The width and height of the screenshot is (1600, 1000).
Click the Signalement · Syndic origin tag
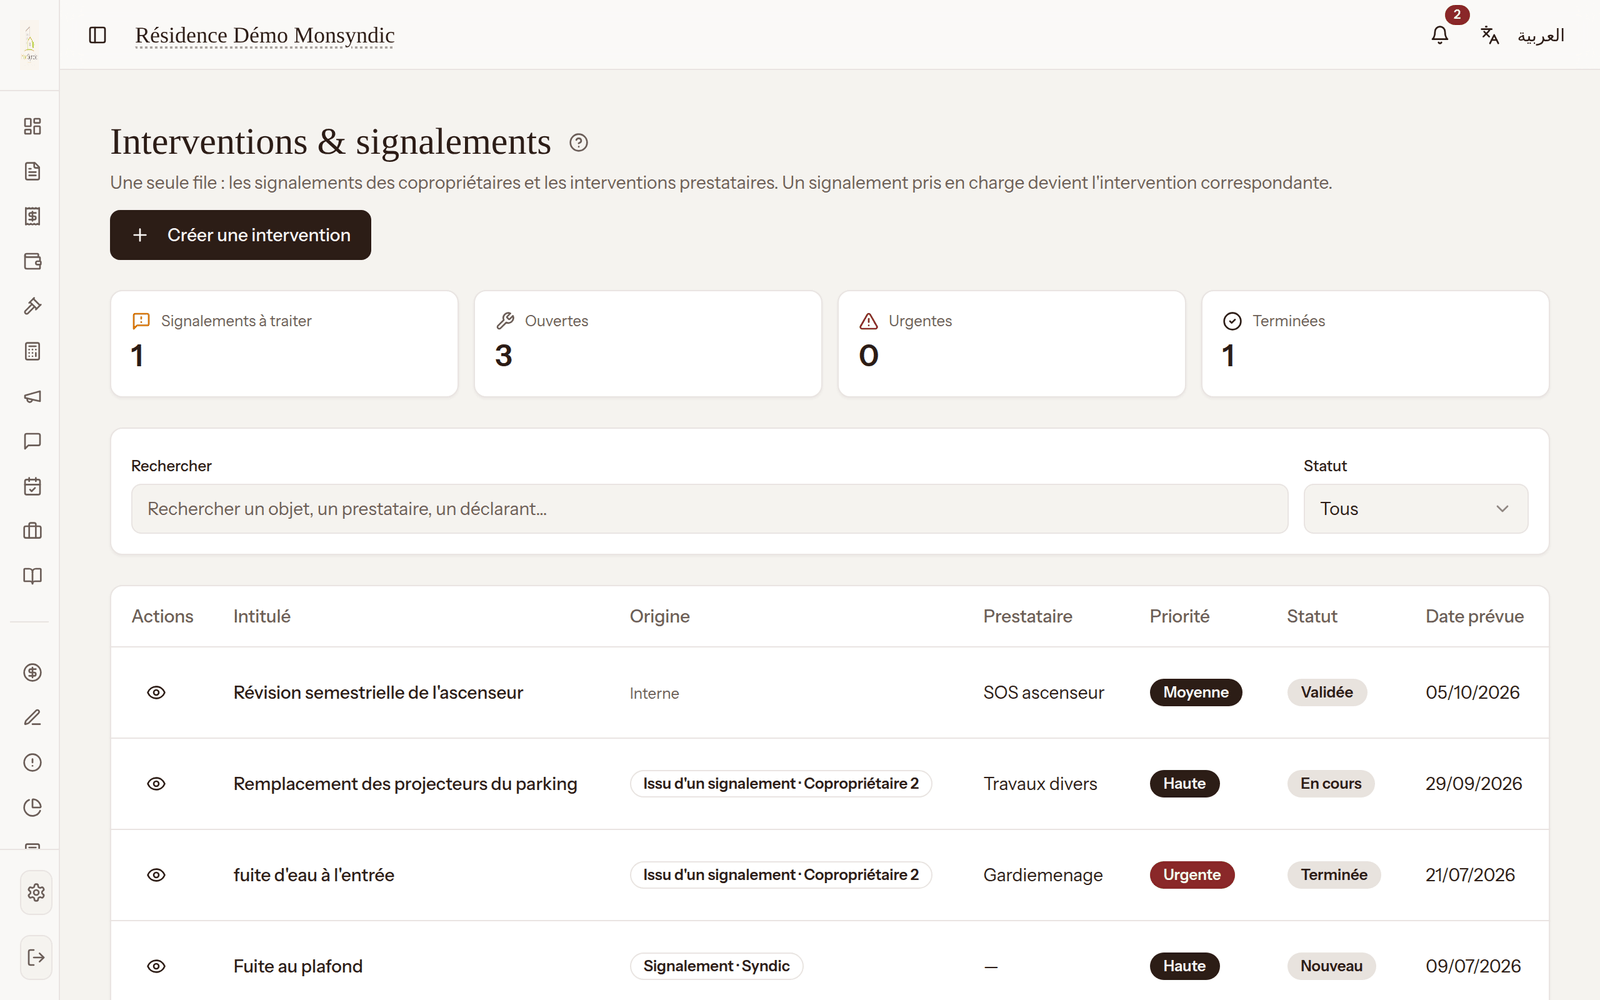[x=716, y=966]
